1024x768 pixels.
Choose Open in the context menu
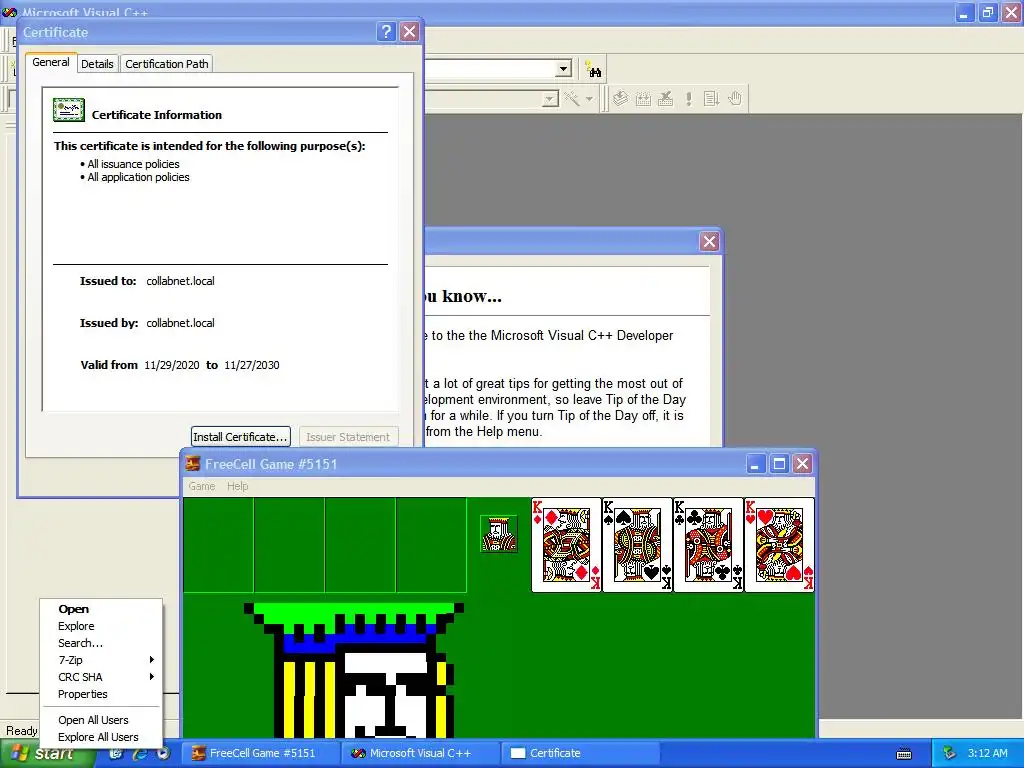[x=101, y=609]
